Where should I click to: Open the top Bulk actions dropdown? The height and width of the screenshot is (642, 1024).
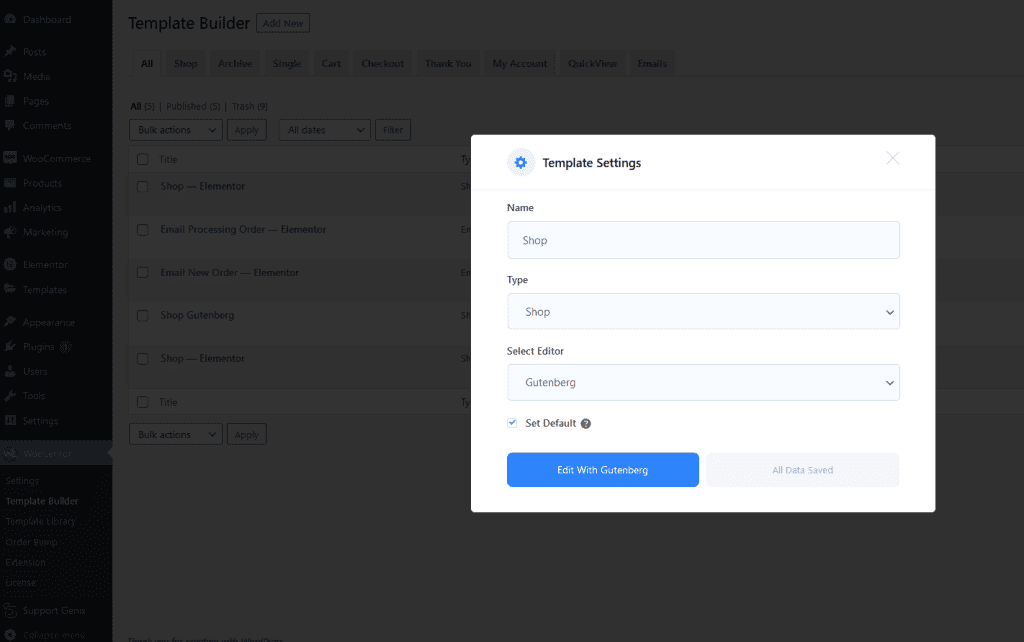tap(175, 130)
